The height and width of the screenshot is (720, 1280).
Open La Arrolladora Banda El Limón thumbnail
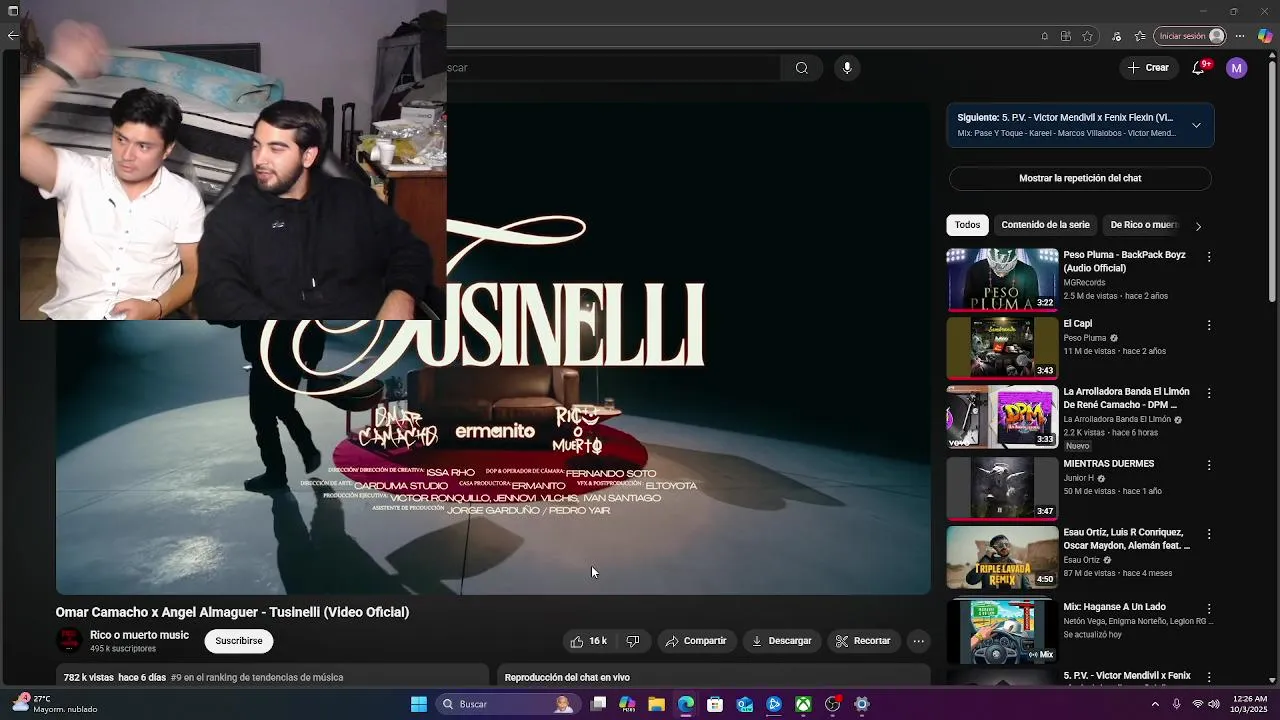(1002, 417)
